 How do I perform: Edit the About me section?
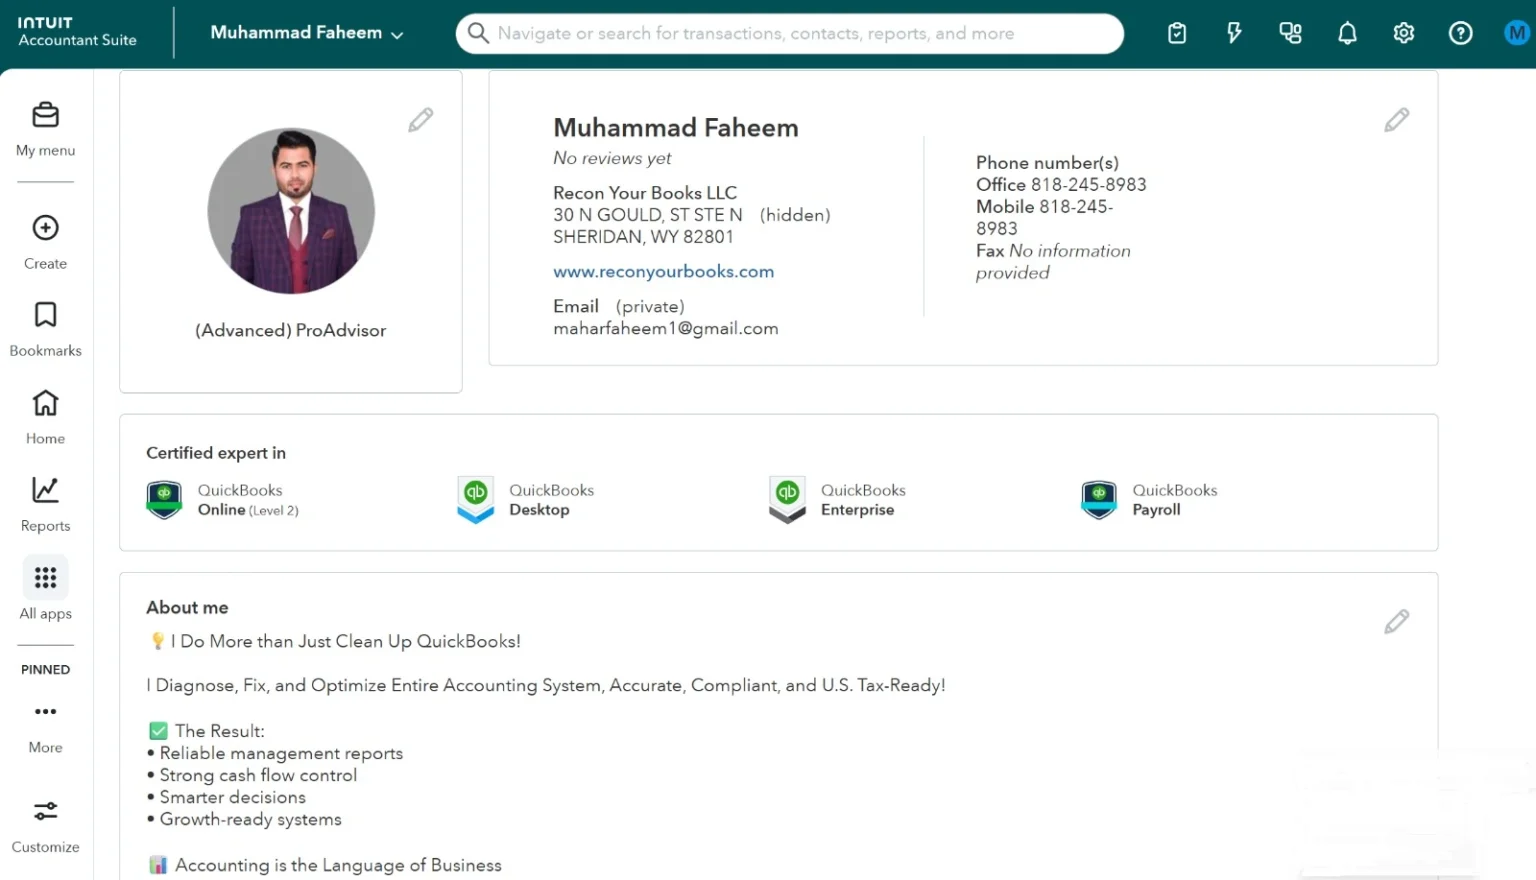point(1396,622)
